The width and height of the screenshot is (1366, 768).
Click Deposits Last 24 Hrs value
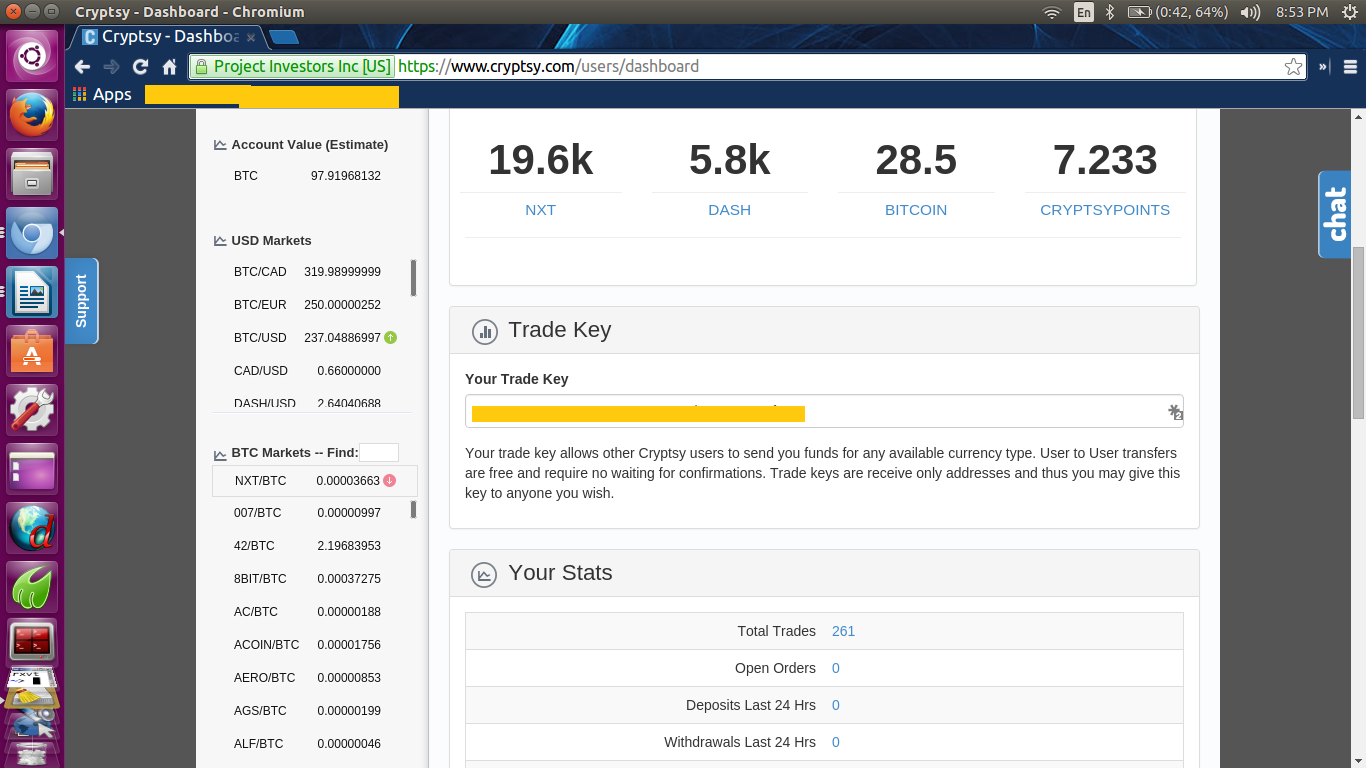pos(836,705)
